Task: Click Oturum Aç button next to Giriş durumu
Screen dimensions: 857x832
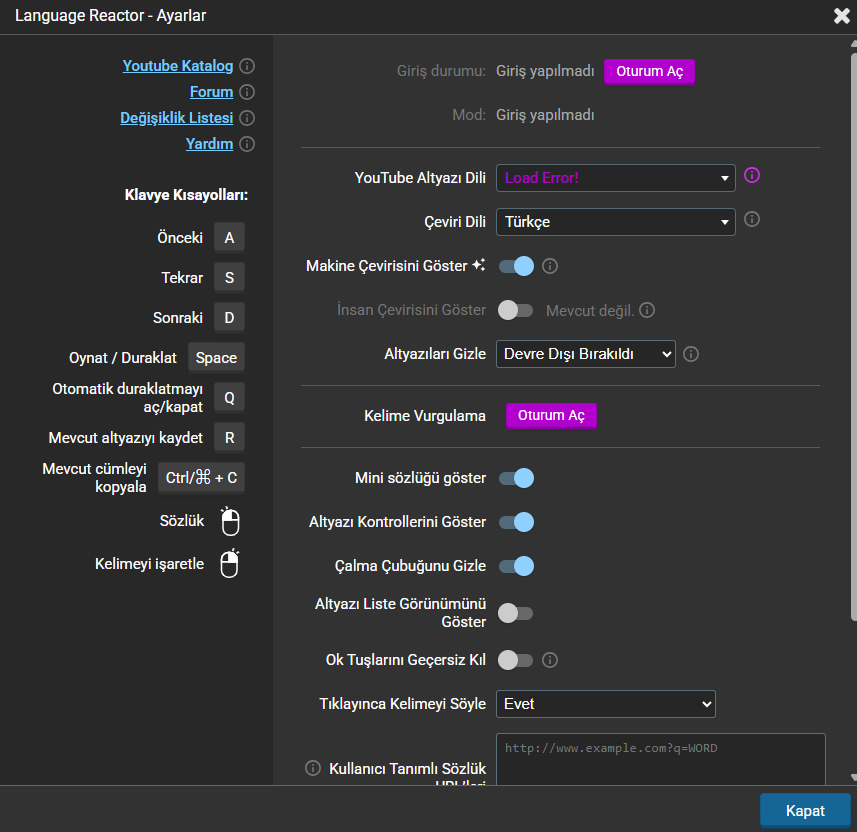Action: (649, 72)
